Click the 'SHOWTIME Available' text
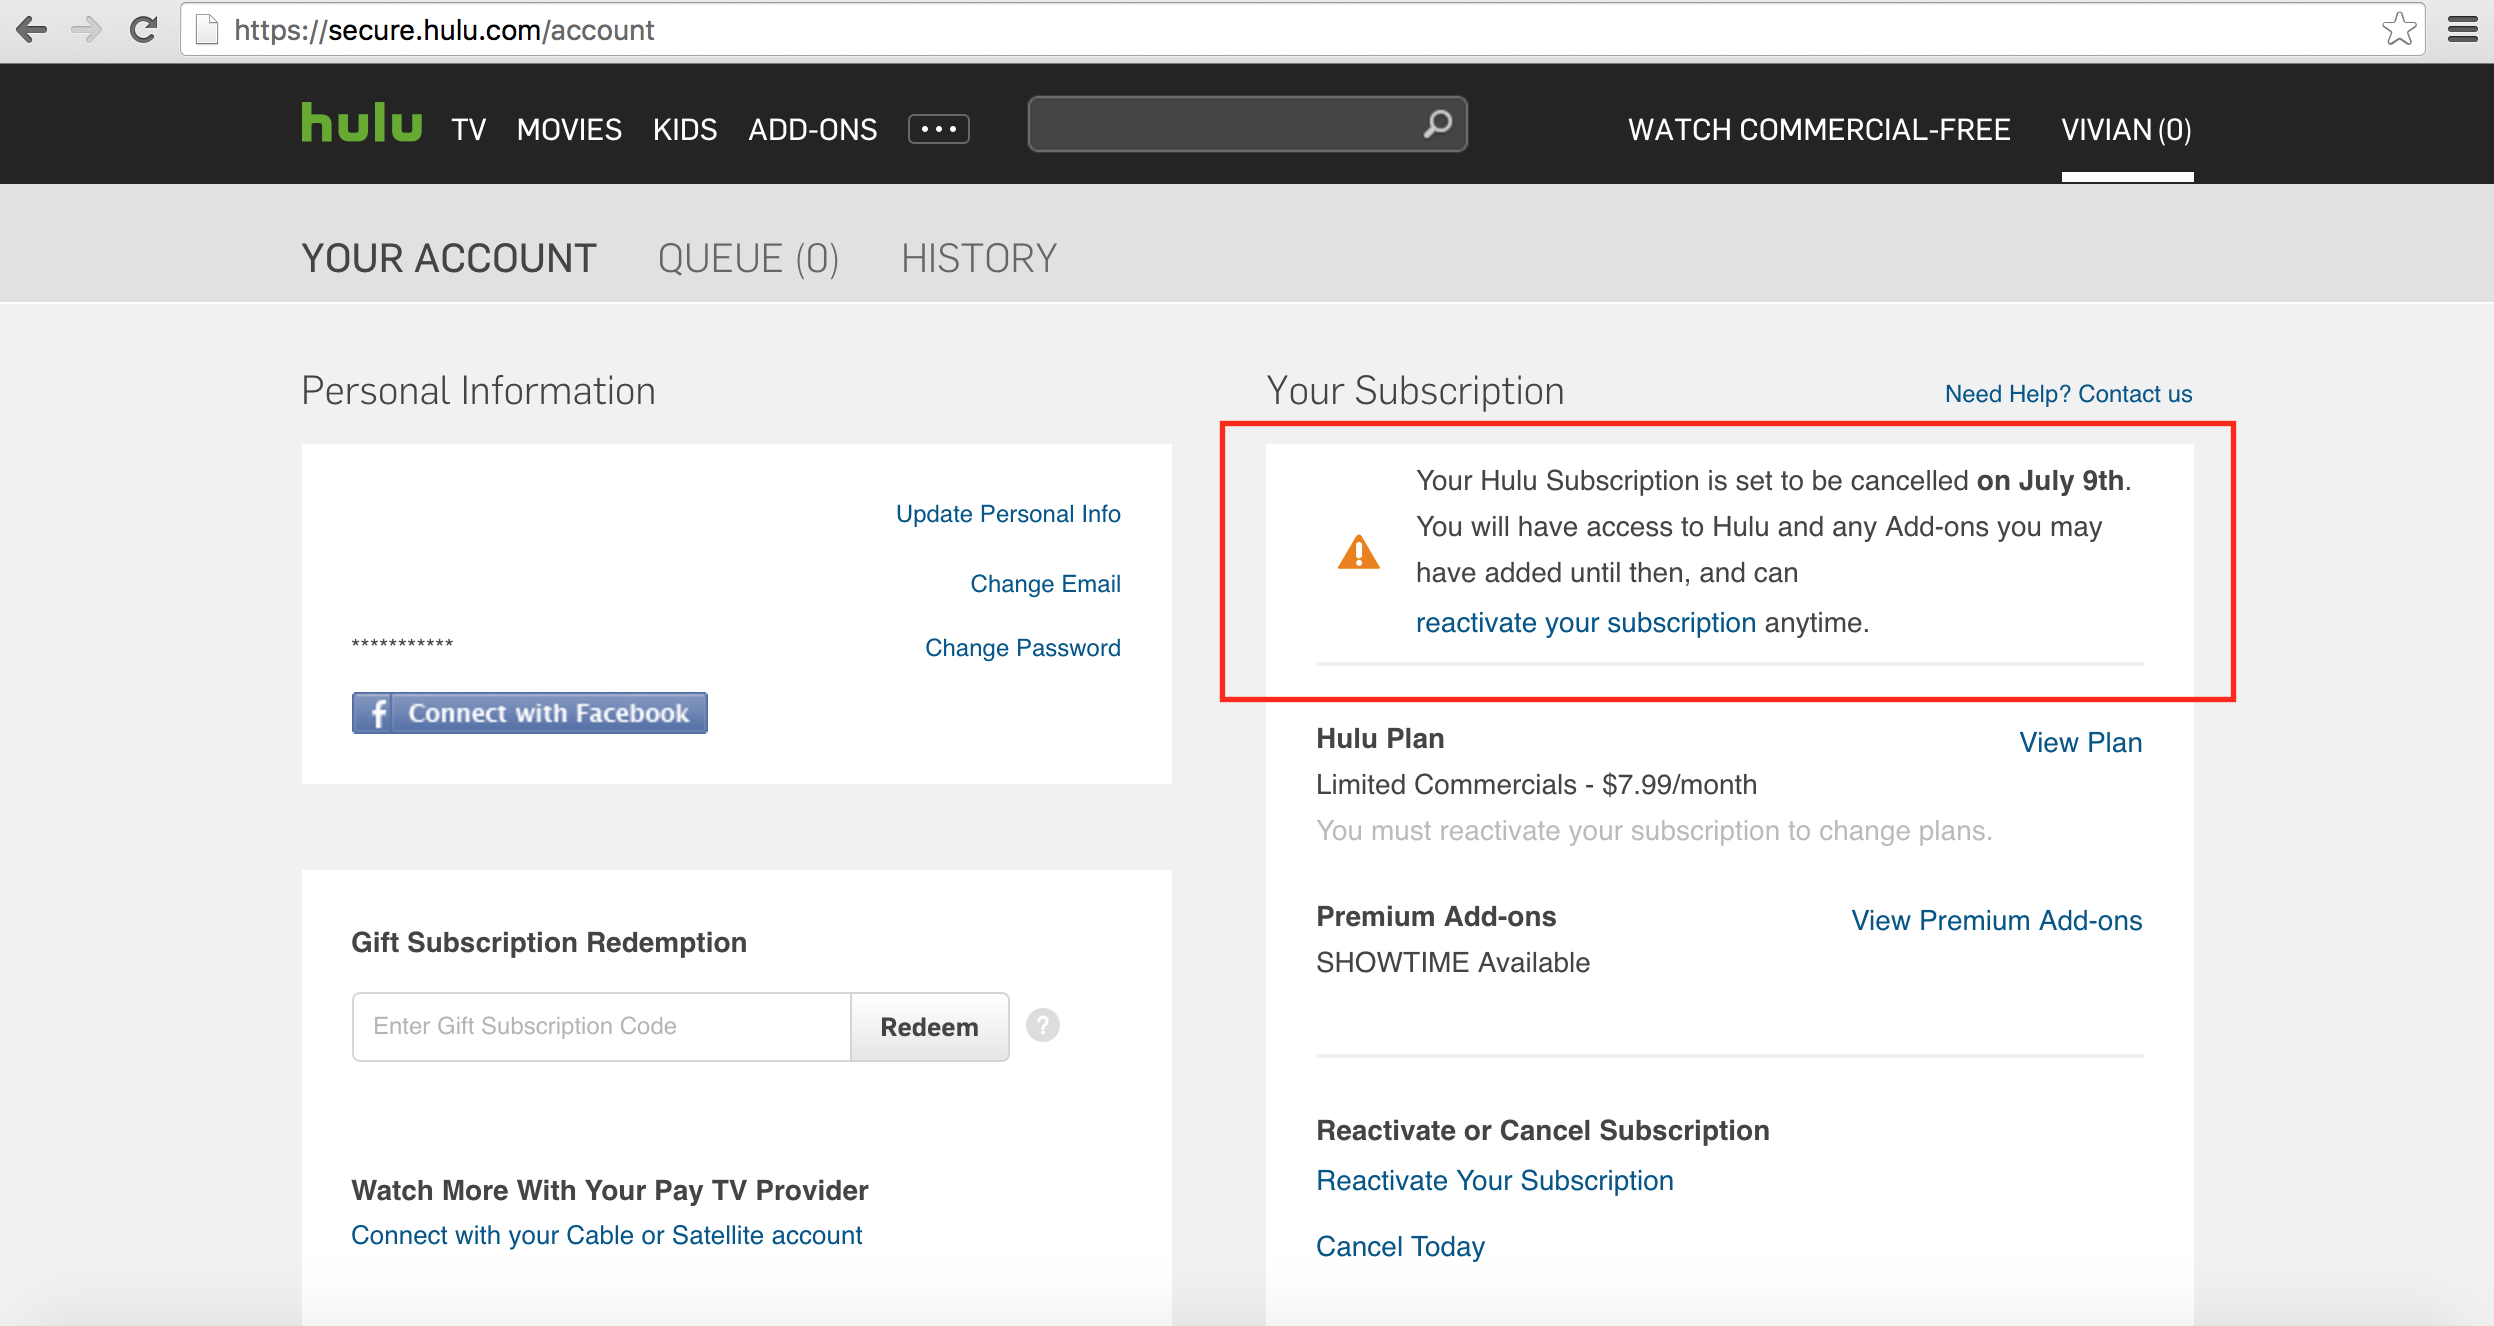The height and width of the screenshot is (1326, 2494). pyautogui.click(x=1453, y=963)
